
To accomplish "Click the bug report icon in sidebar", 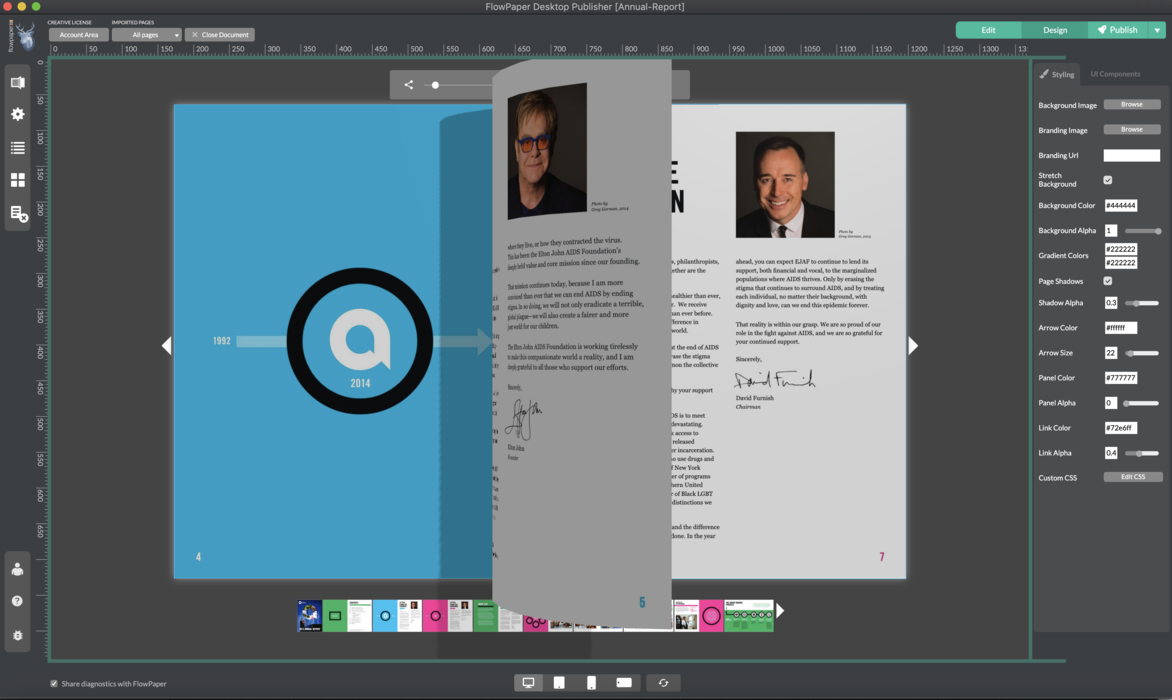I will (17, 635).
